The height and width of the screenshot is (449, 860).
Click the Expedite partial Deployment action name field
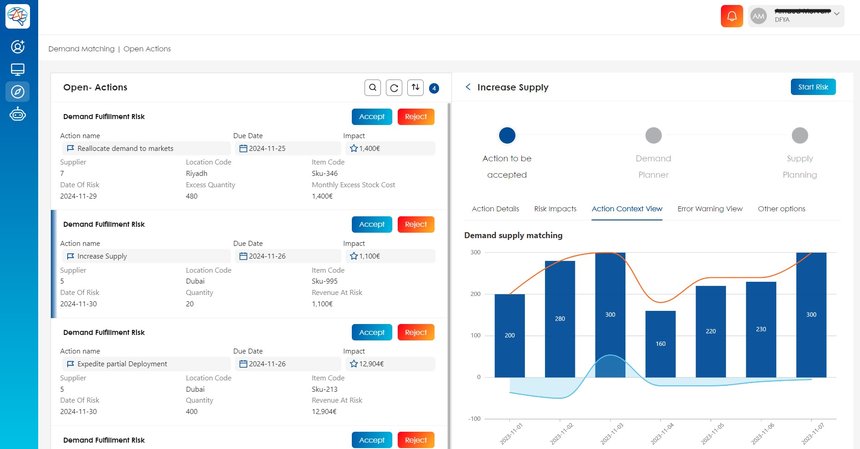click(x=145, y=364)
